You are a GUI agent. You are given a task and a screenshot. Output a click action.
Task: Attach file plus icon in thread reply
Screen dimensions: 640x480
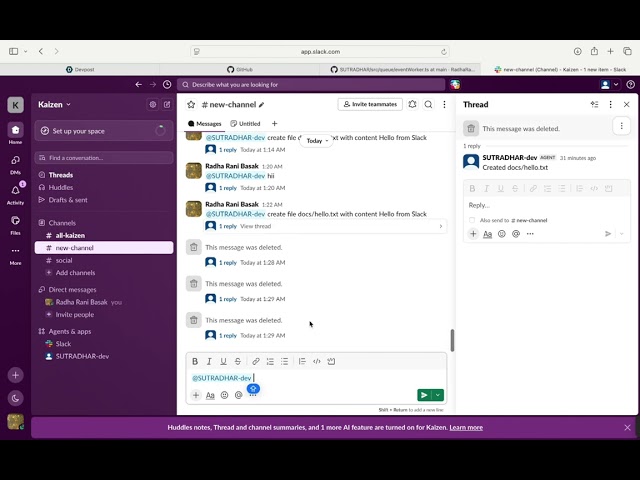click(x=473, y=234)
